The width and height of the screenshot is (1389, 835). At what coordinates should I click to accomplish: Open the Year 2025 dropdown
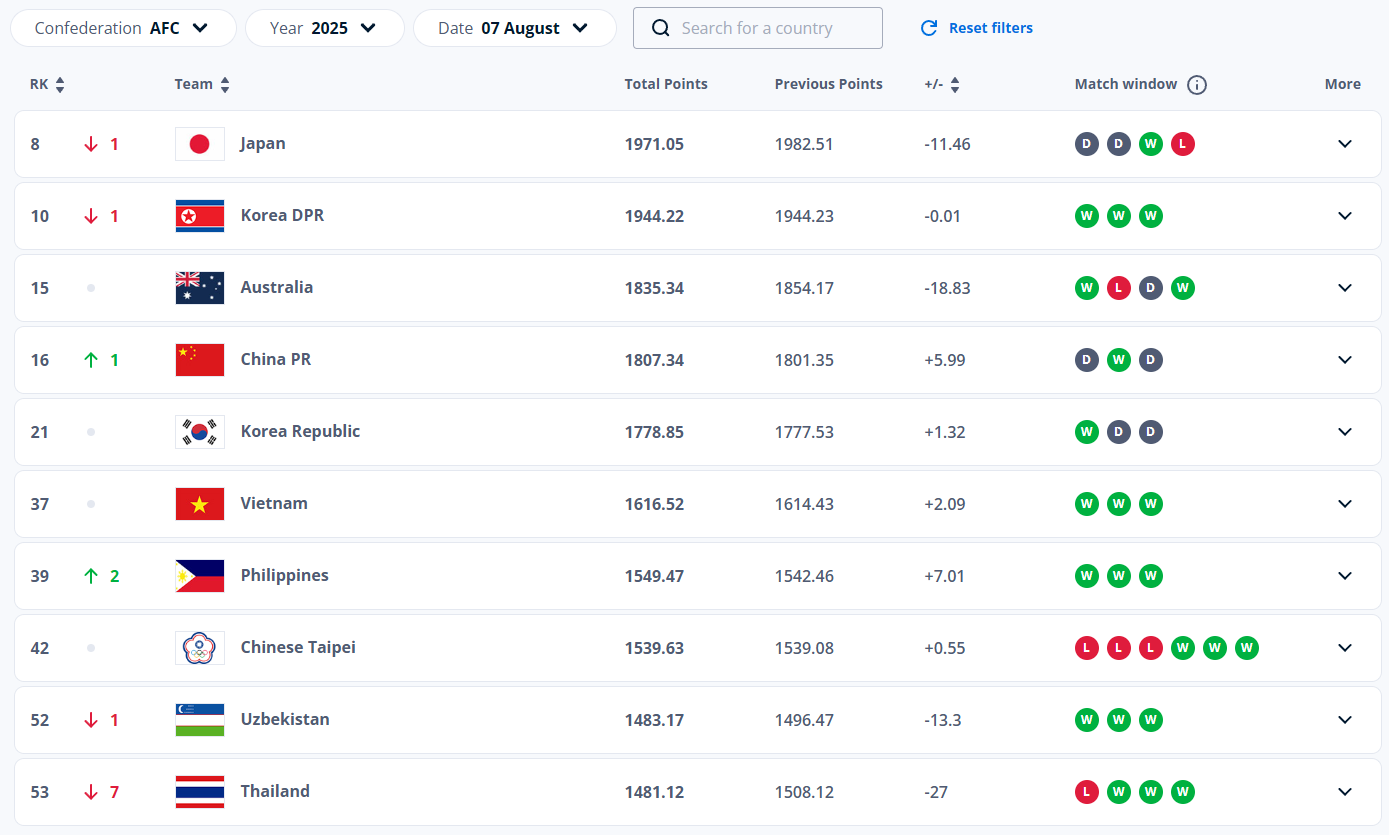tap(324, 28)
